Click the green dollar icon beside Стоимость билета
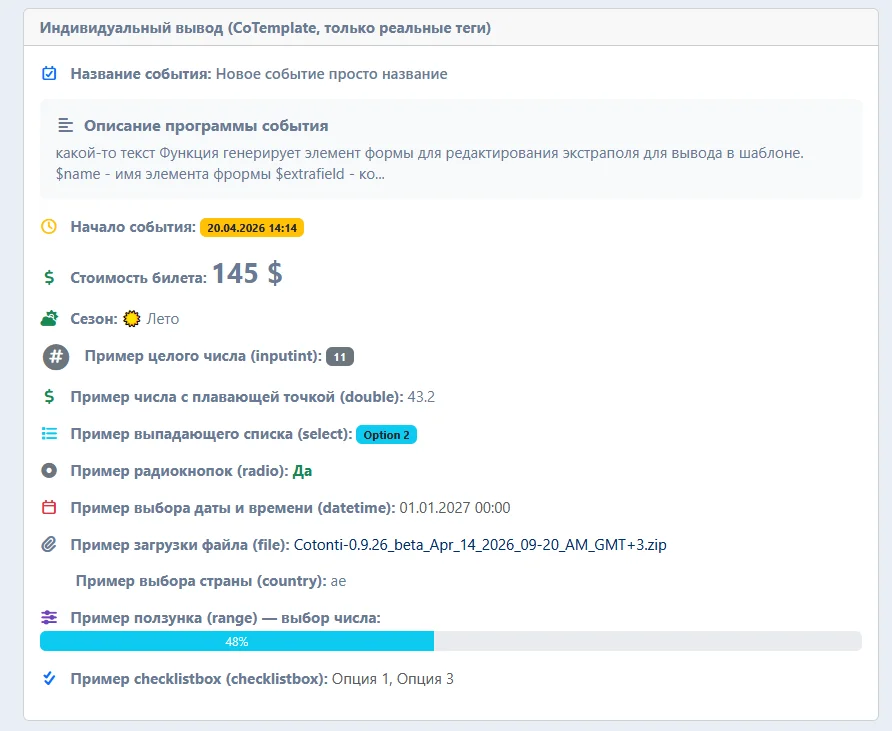892x731 pixels. 49,278
